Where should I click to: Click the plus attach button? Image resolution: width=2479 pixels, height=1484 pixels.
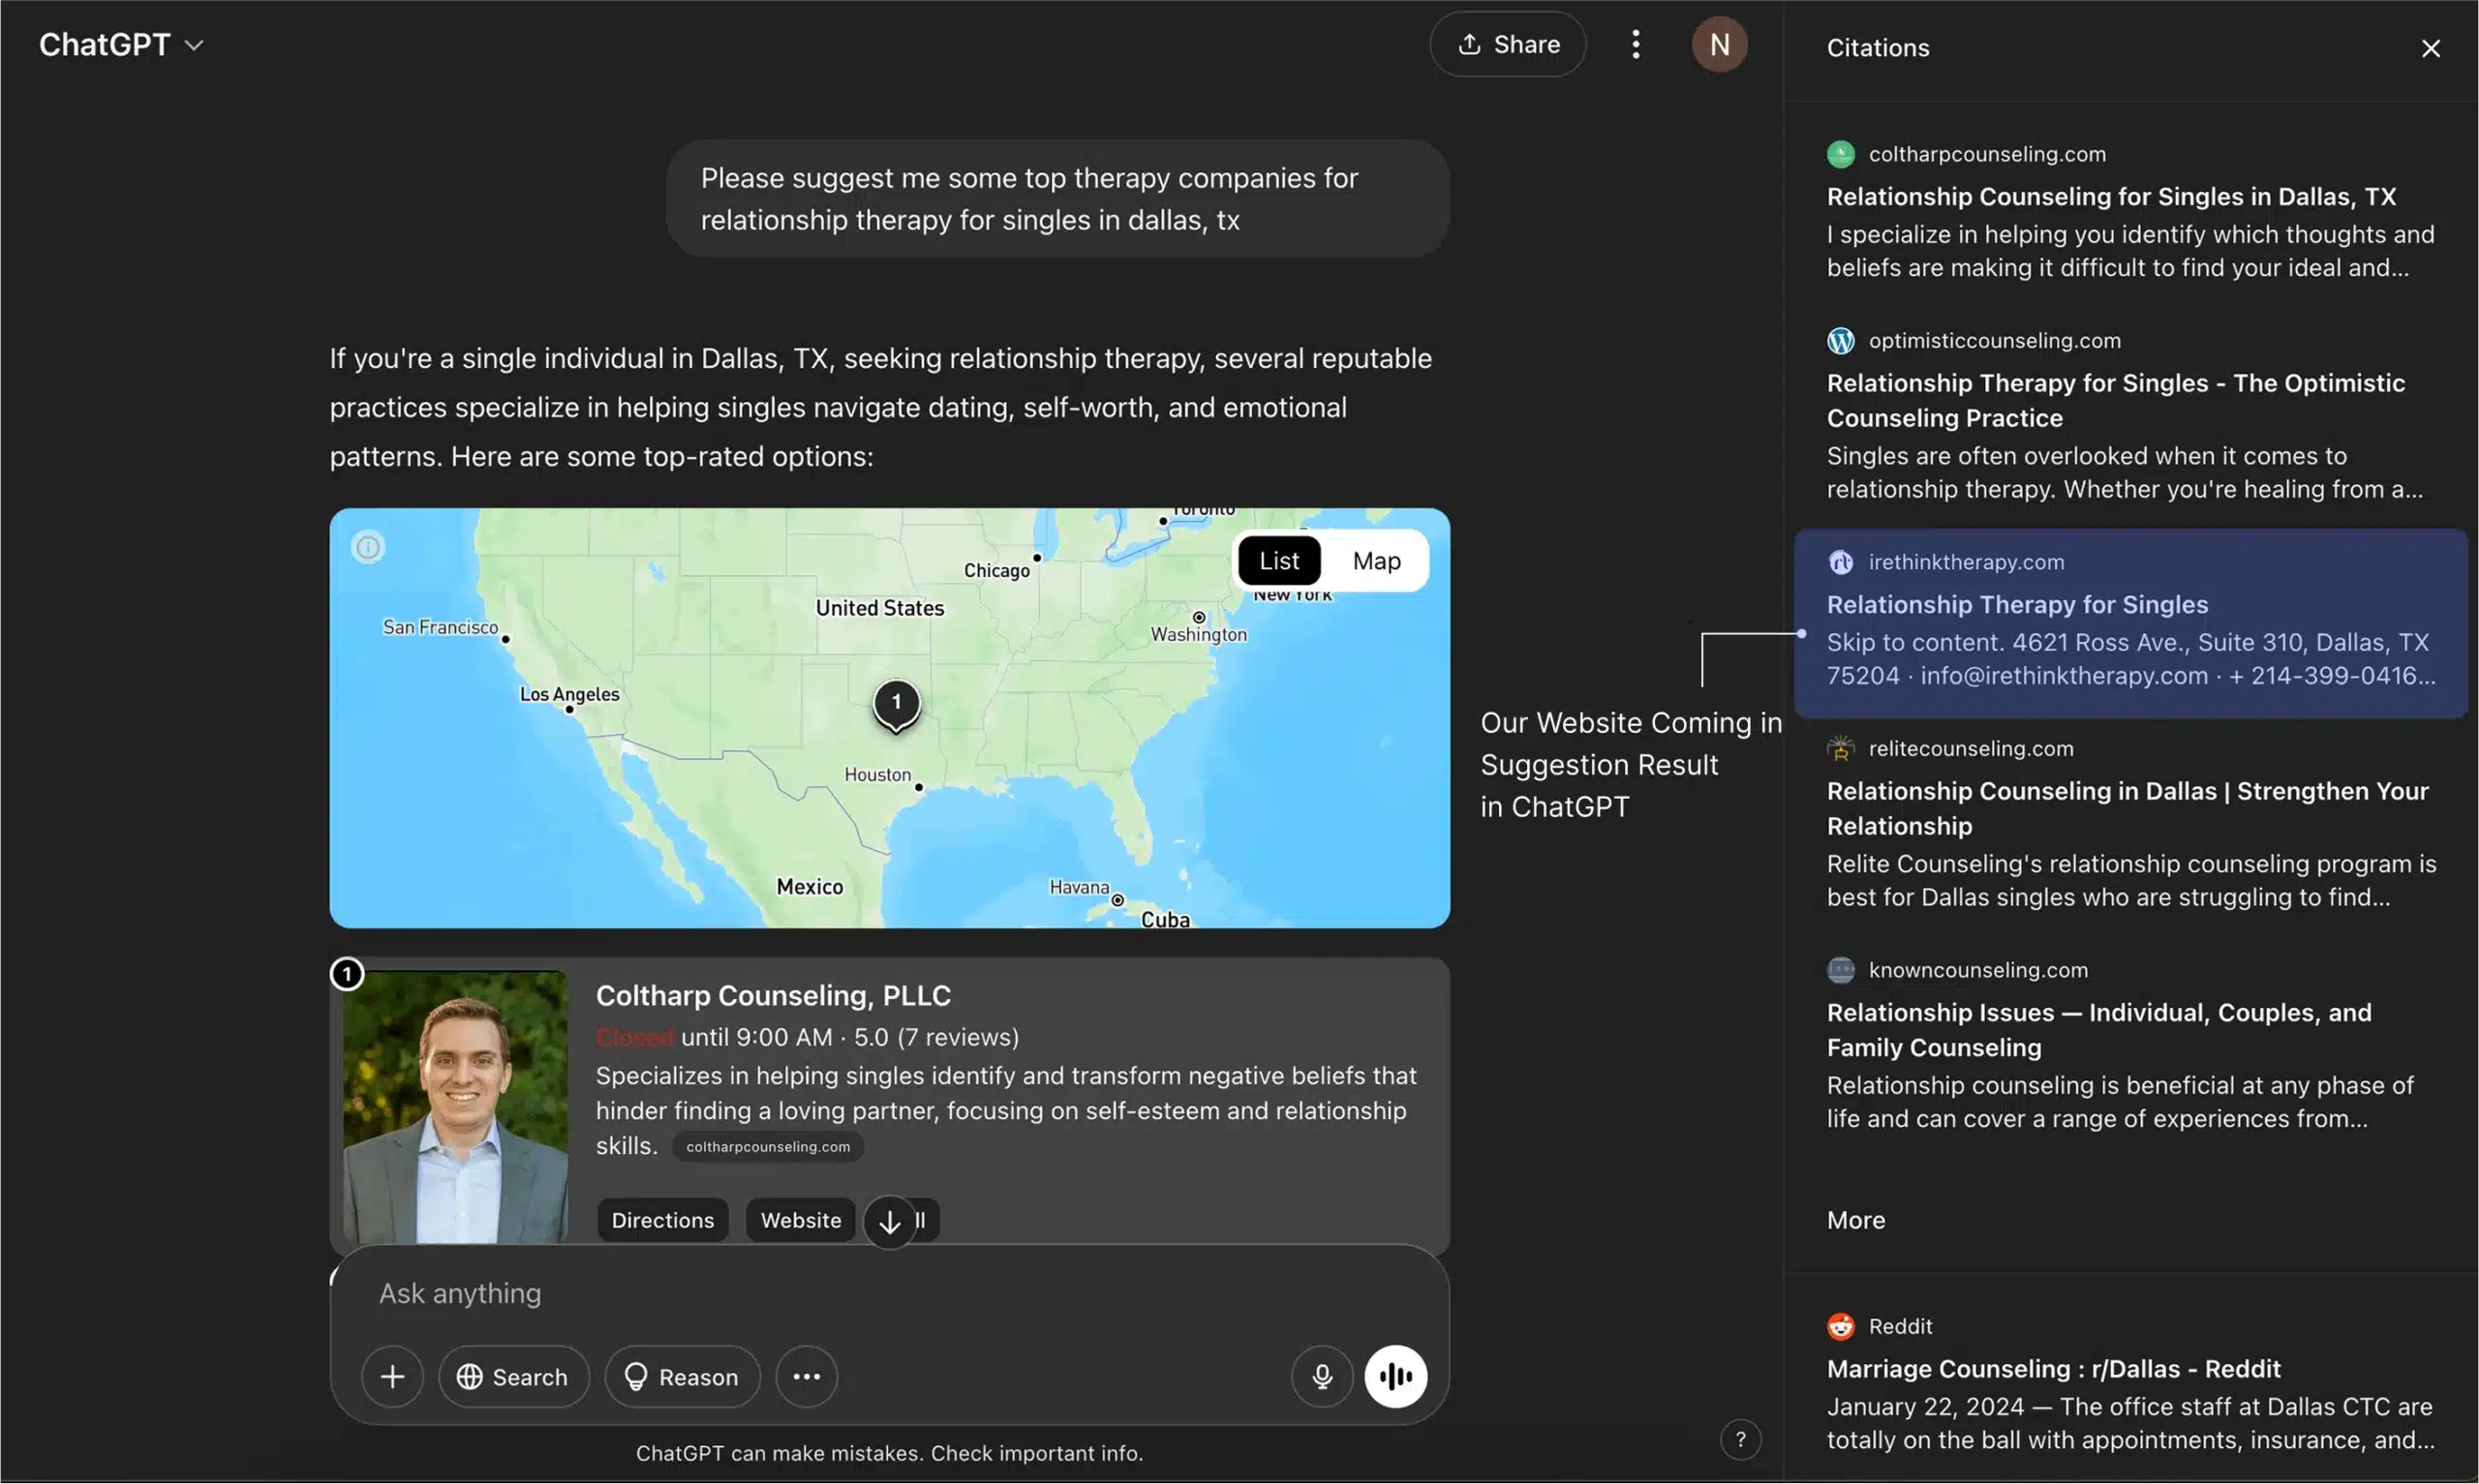click(x=392, y=1377)
